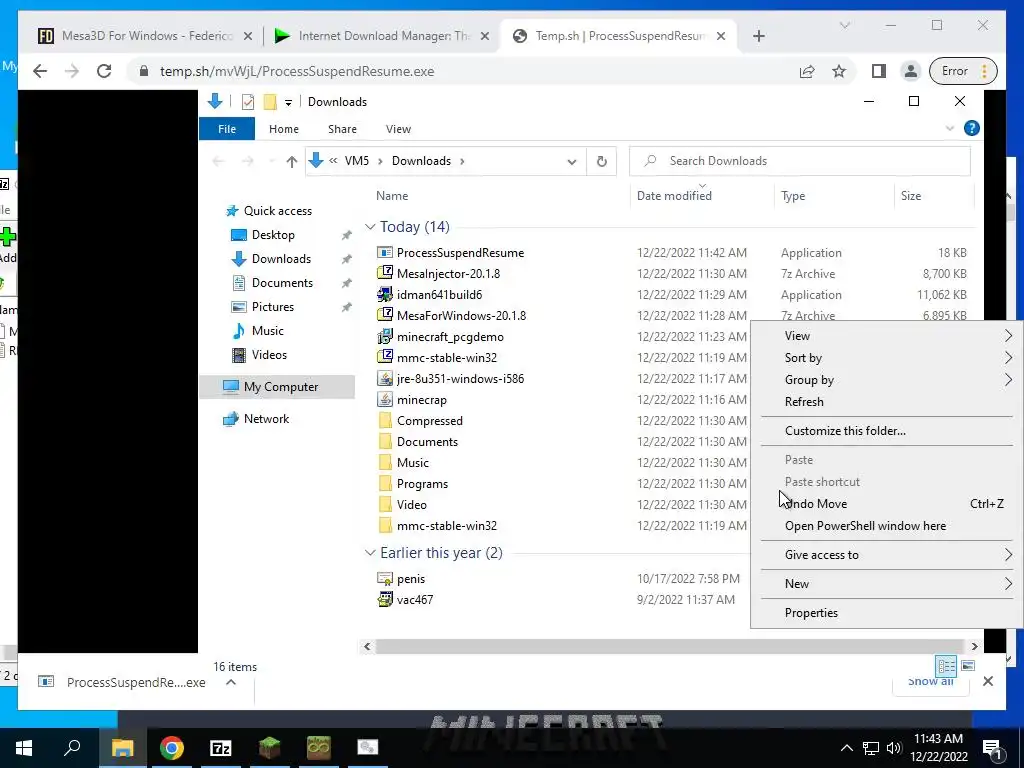Open the Share ribbon tab
This screenshot has height=768, width=1024.
(x=342, y=129)
